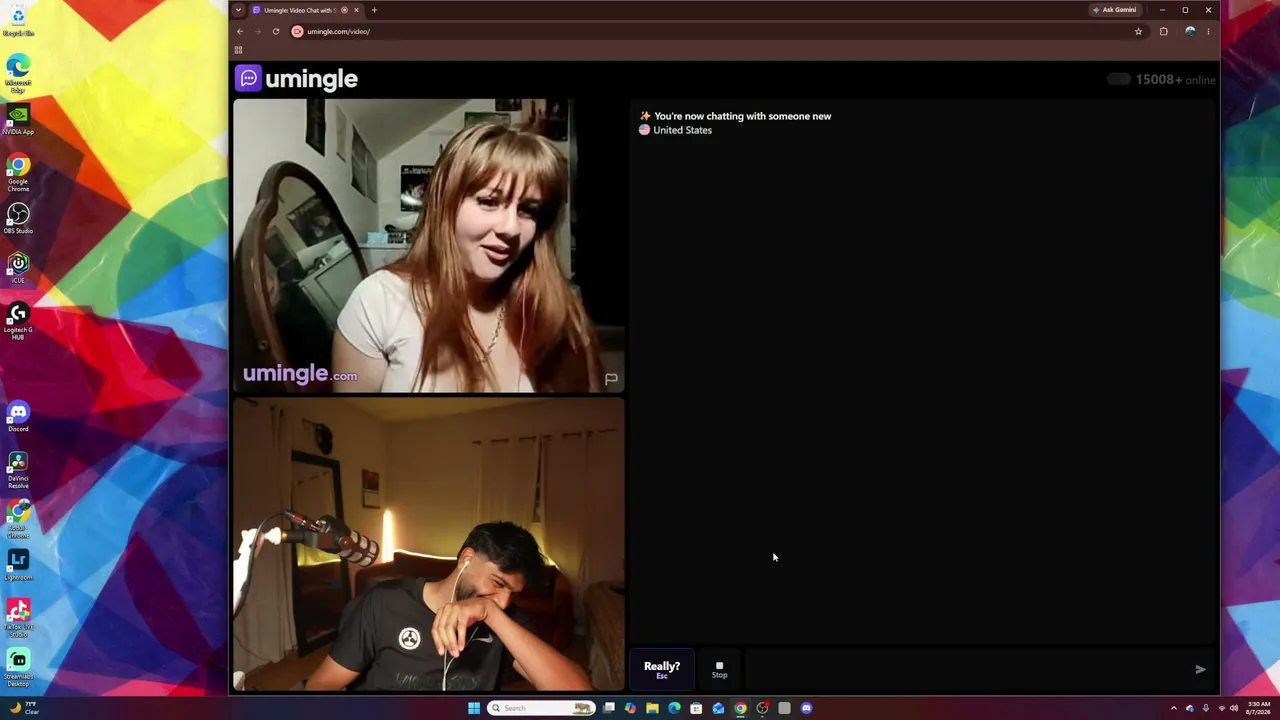Screen dimensions: 1280x720
Task: Open Discord from the desktop
Action: tap(18, 417)
